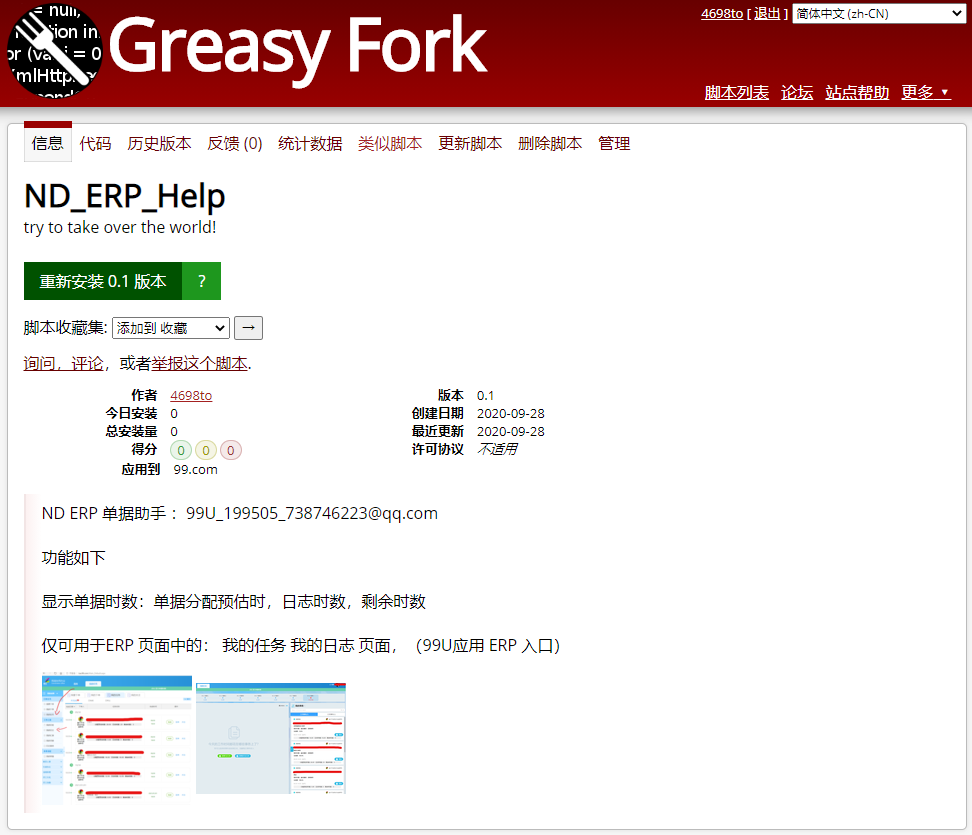Open the 删除脚本 tab
972x835 pixels.
[x=550, y=144]
